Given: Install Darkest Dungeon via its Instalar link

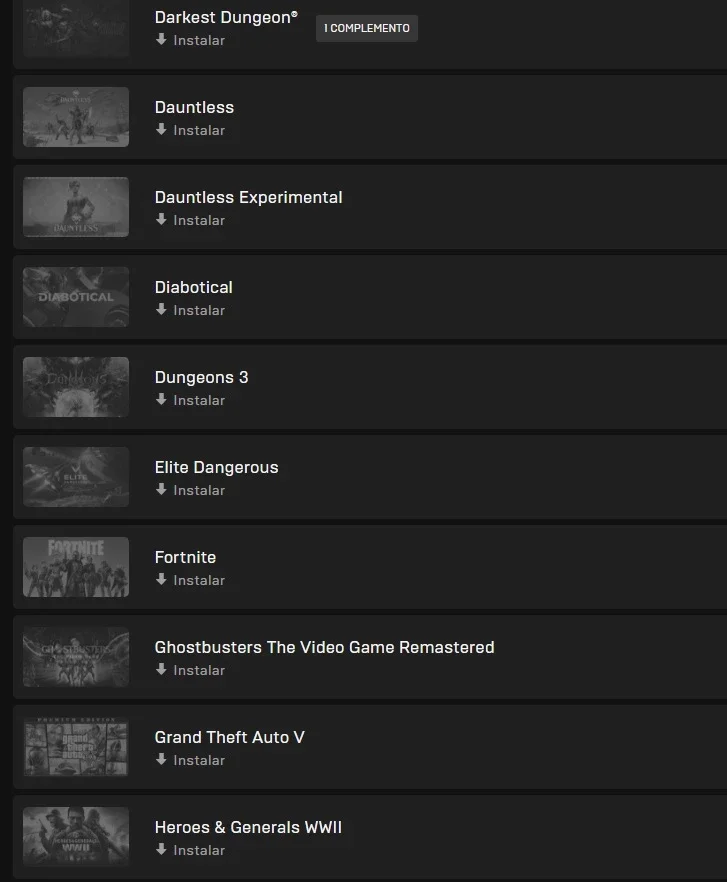Looking at the screenshot, I should click(199, 40).
